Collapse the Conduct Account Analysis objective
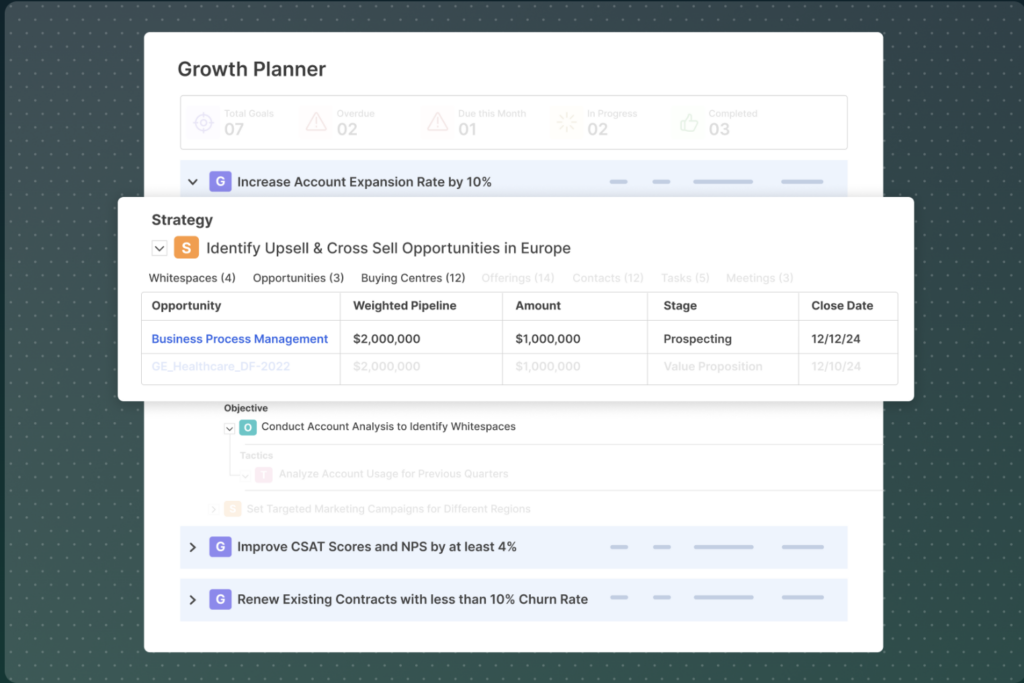The width and height of the screenshot is (1024, 683). pos(229,428)
